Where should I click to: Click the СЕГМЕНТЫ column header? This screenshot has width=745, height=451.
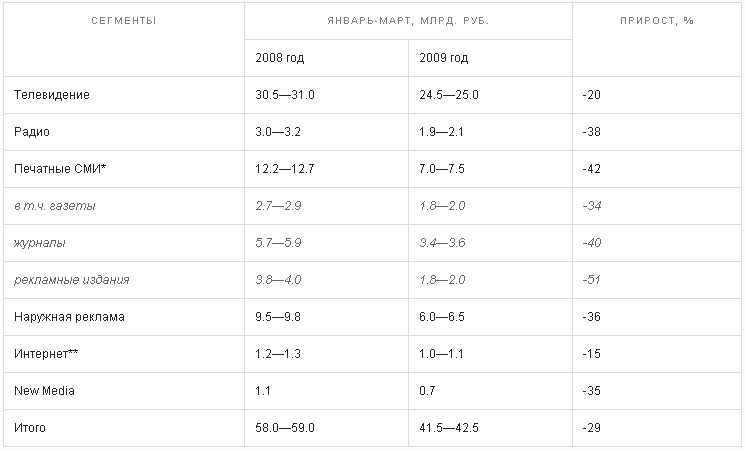click(124, 21)
